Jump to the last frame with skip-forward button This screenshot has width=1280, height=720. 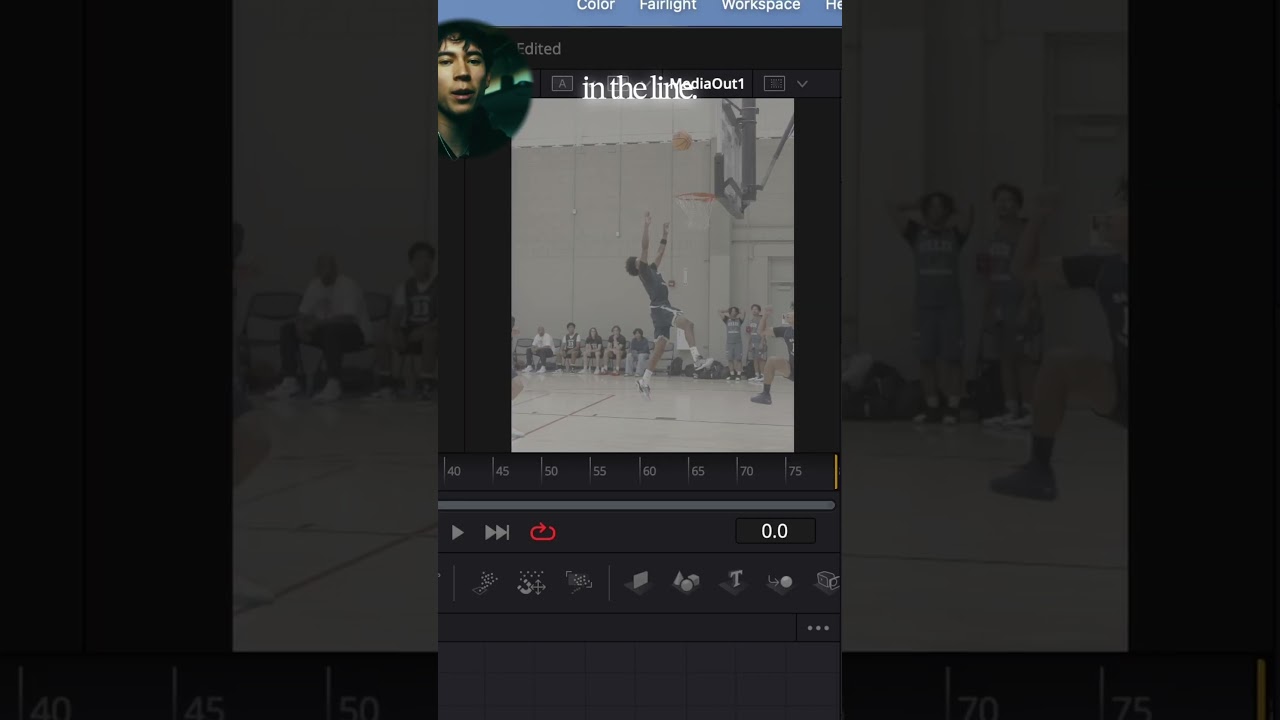coord(497,533)
